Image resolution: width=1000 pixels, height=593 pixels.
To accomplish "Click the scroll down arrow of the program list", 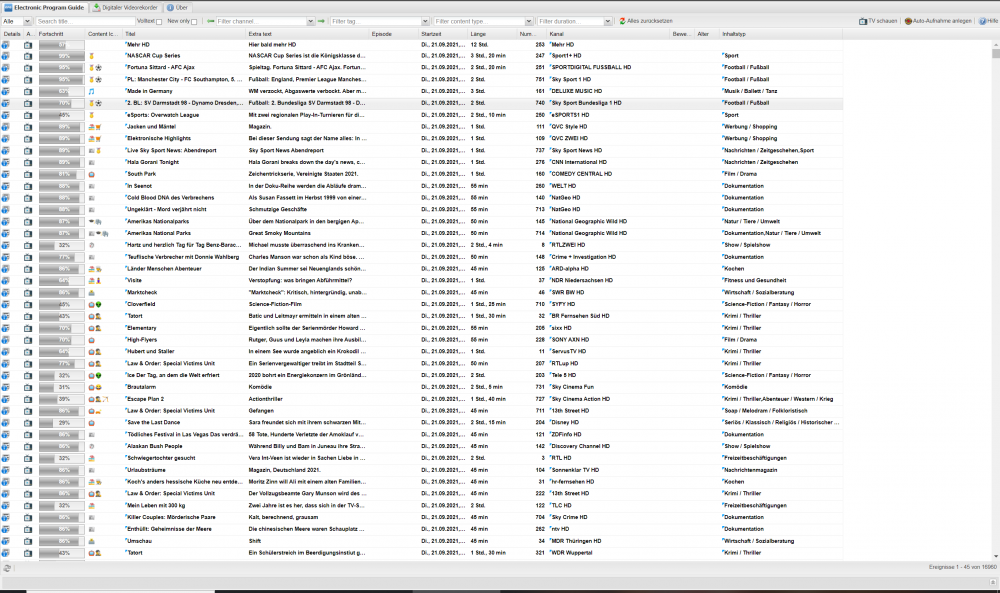I will click(996, 557).
